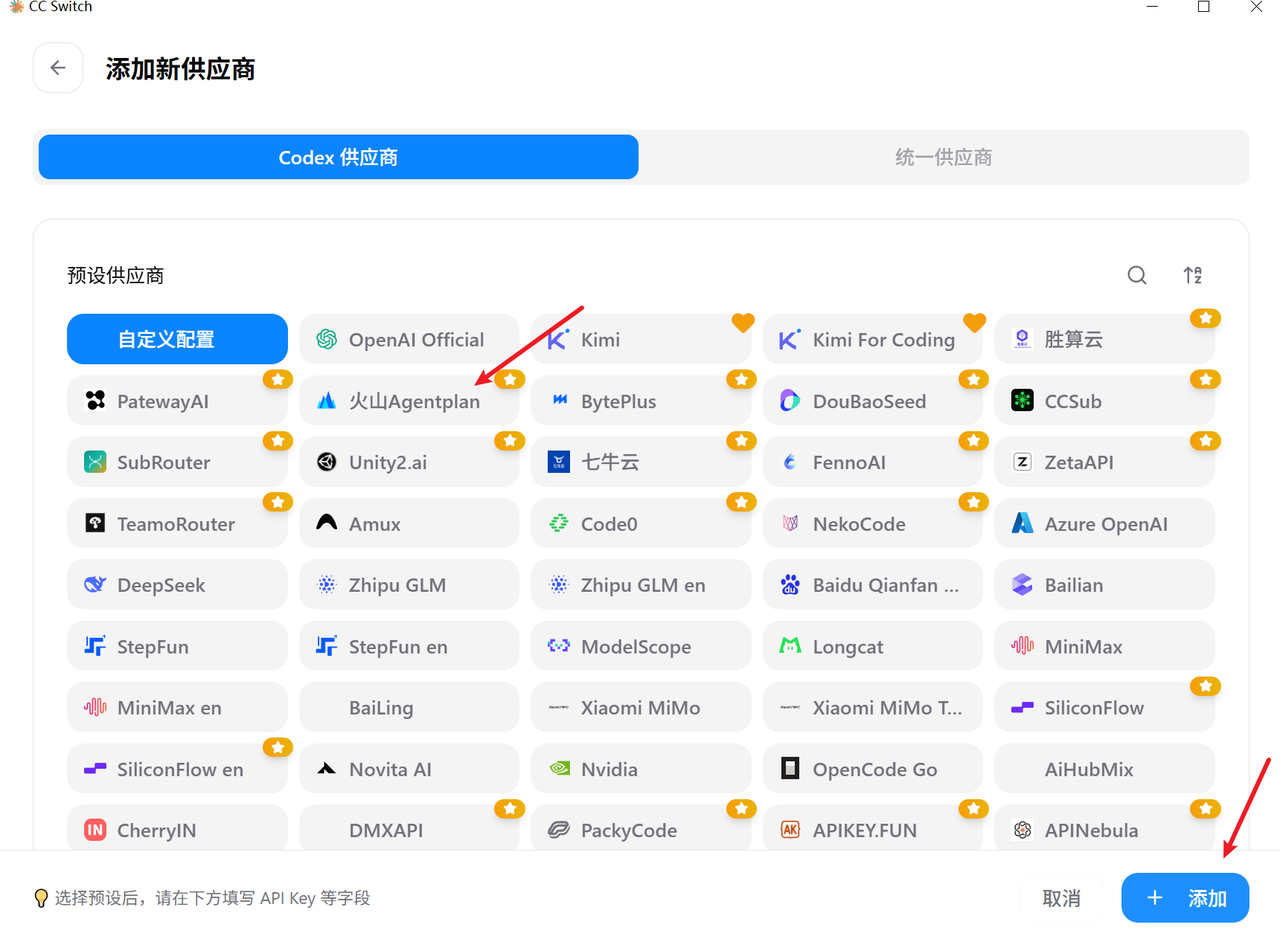The image size is (1280, 939).
Task: Select DouBaoSeed provider
Action: 873,401
